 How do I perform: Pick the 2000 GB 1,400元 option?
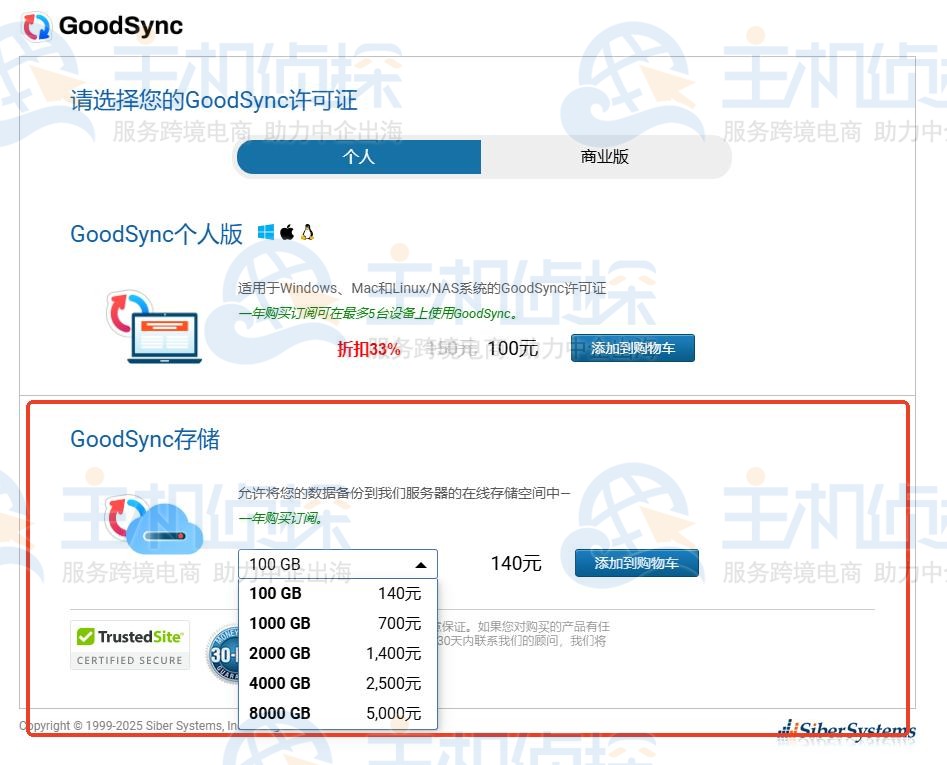(338, 653)
